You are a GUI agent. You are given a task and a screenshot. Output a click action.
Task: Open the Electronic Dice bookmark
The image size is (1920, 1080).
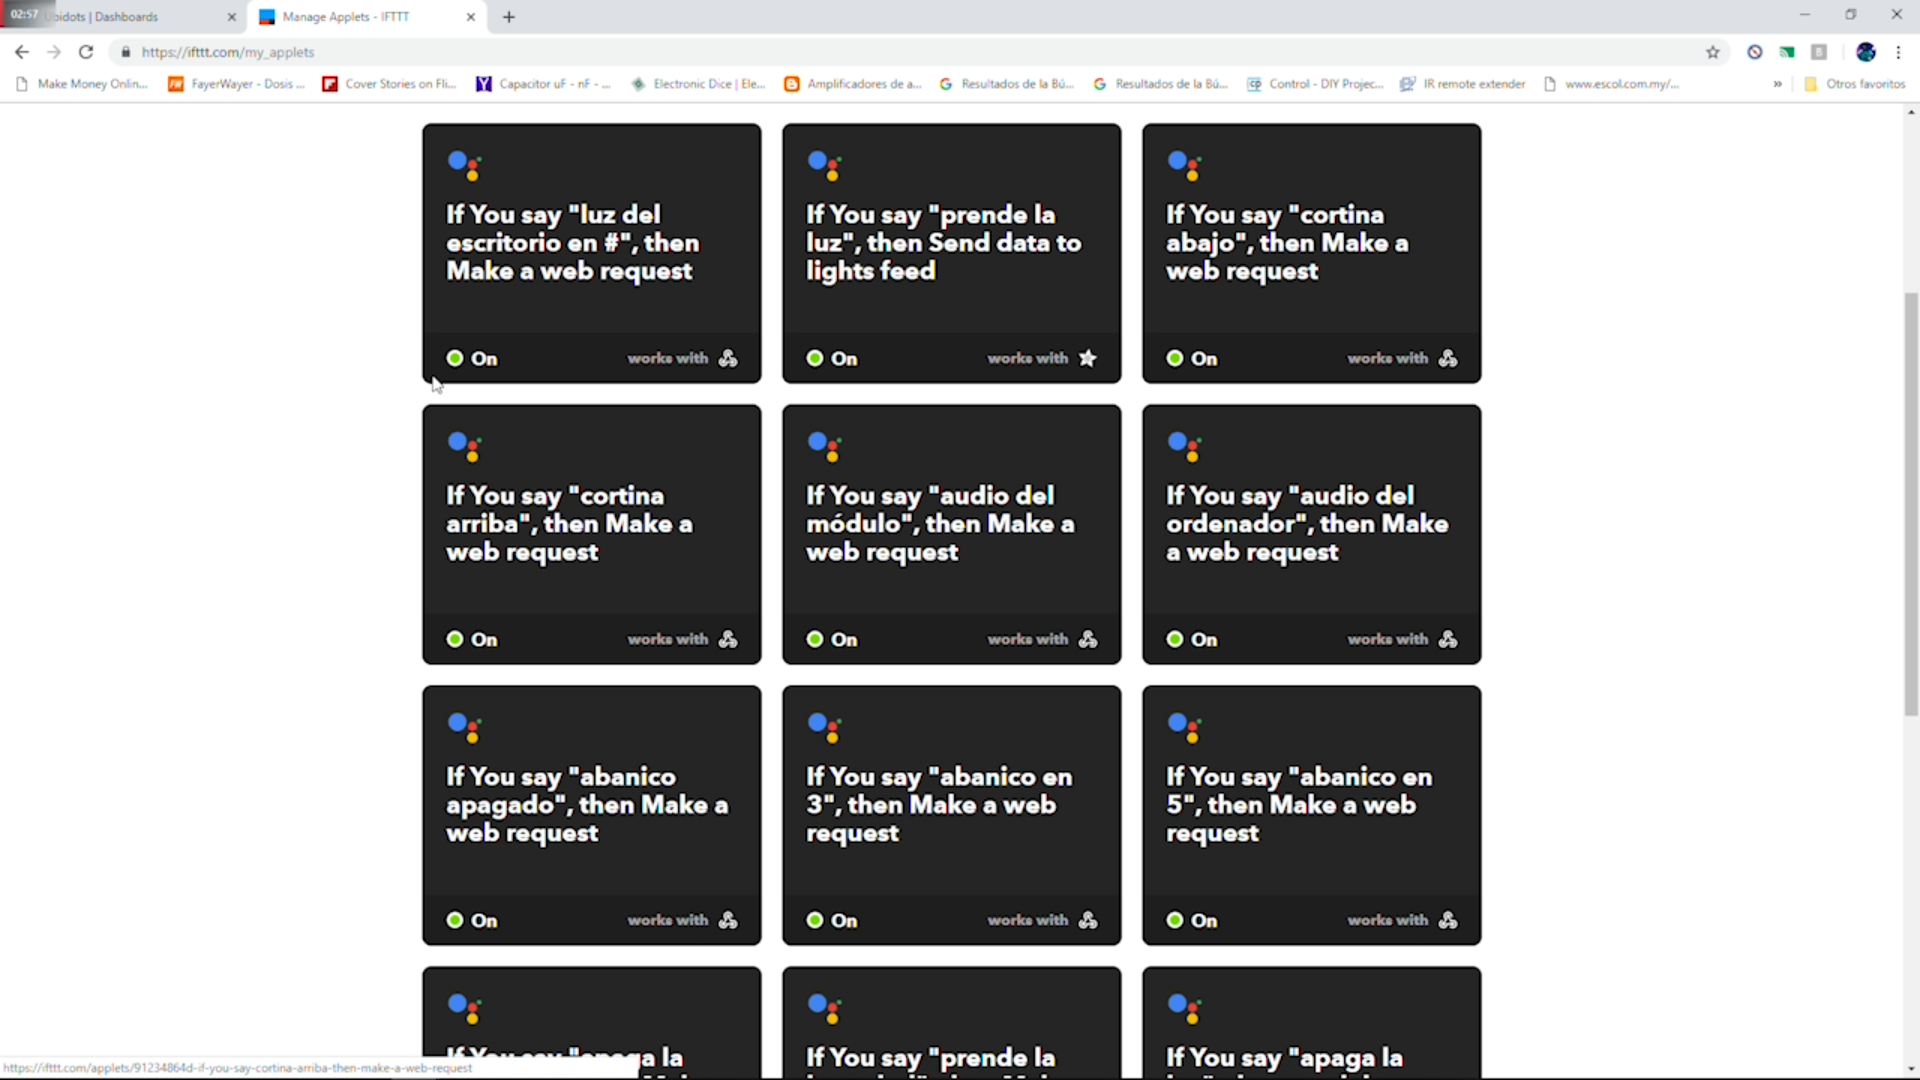point(698,84)
